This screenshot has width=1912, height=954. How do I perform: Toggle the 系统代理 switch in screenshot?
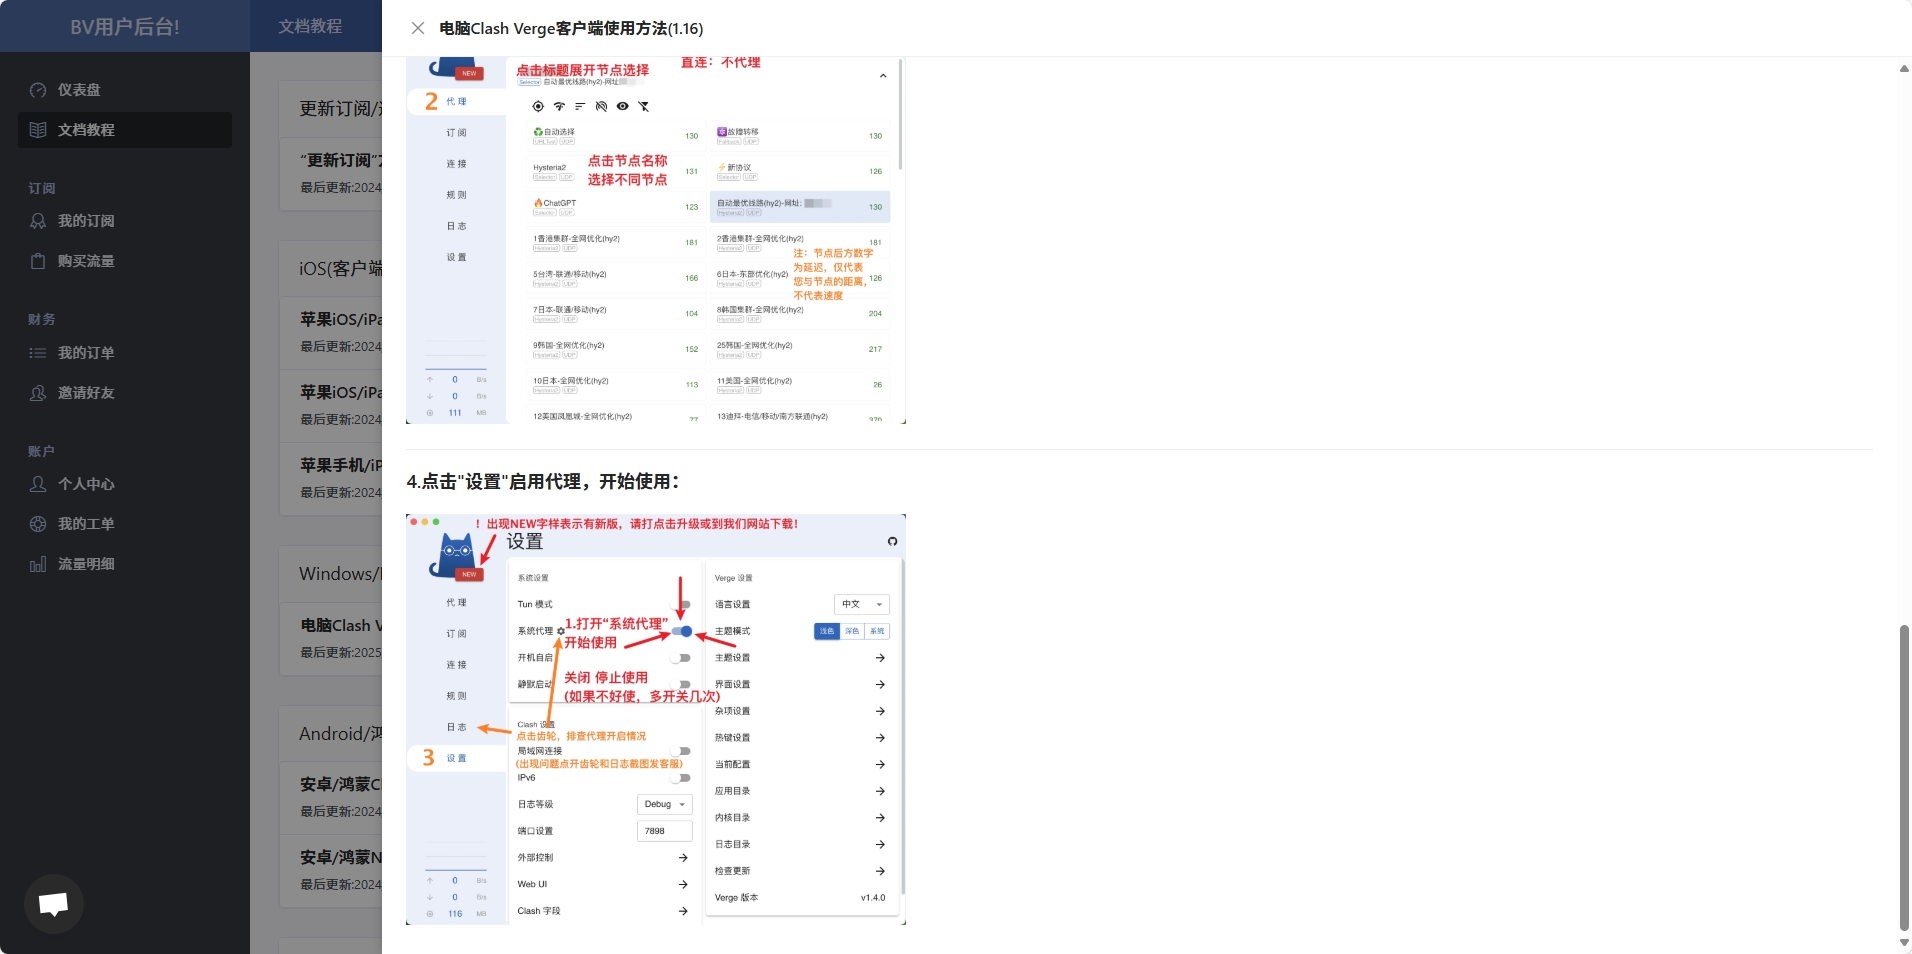point(682,631)
